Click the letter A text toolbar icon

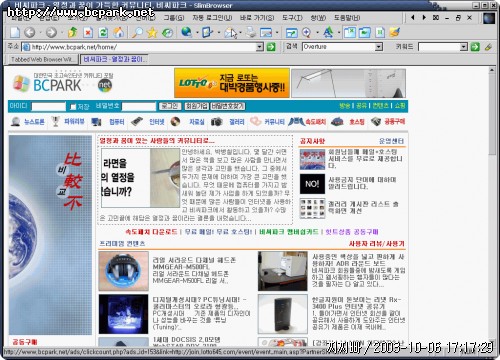(328, 32)
